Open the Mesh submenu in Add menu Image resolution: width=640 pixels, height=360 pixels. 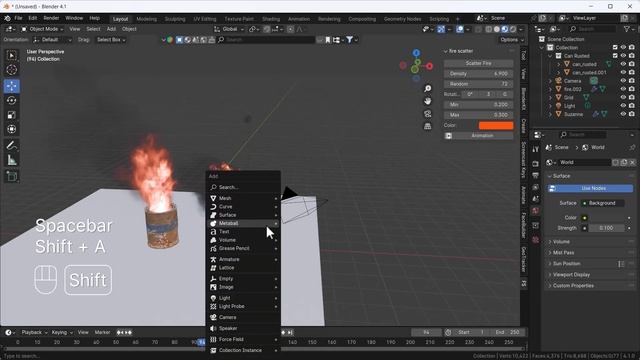click(x=243, y=198)
